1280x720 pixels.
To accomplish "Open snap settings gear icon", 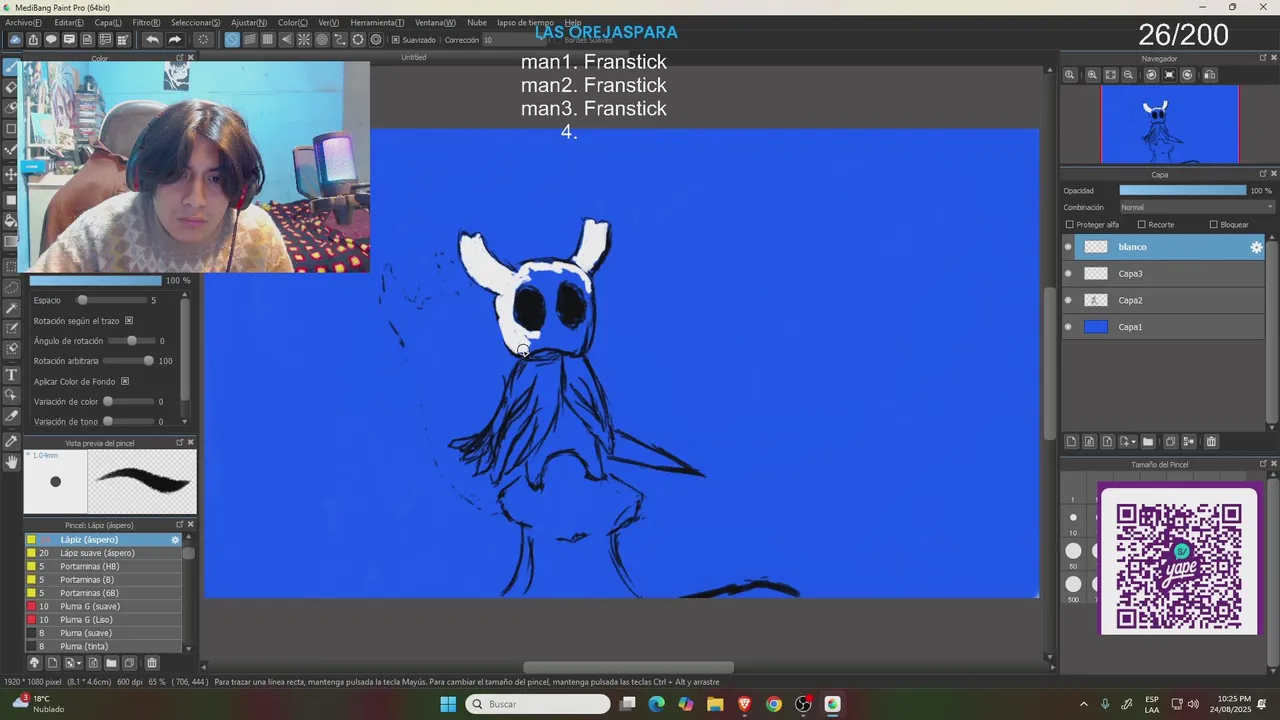I will click(376, 40).
